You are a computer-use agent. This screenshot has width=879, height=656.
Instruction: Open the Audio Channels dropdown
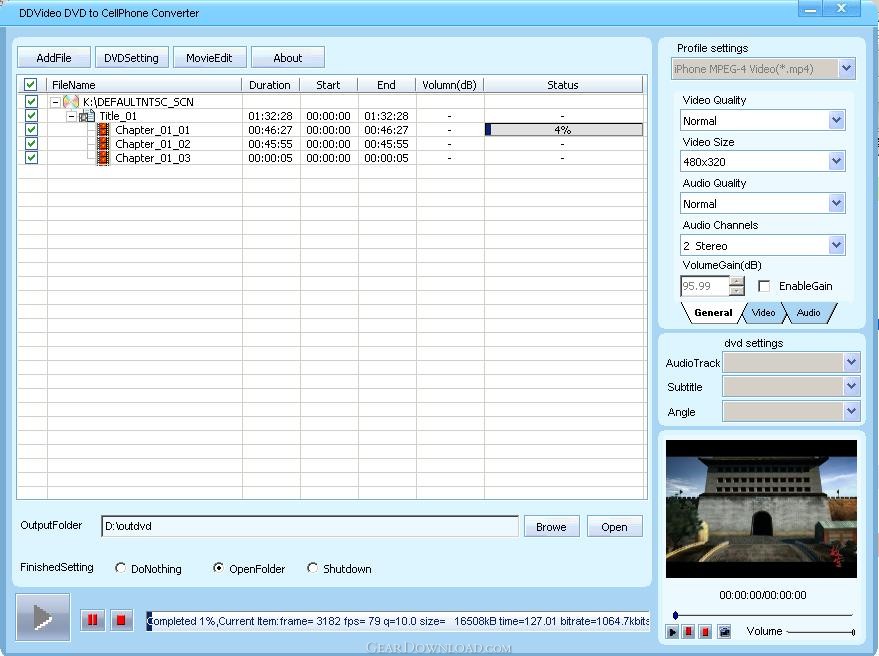tap(836, 245)
